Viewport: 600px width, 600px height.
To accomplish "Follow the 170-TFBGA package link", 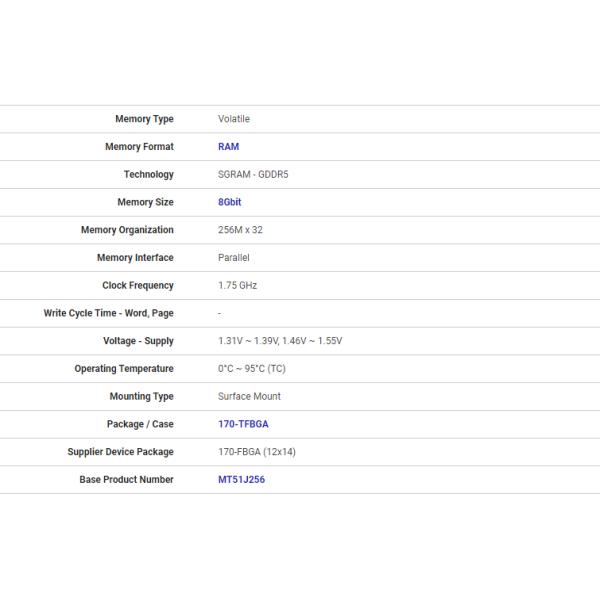I will (x=243, y=424).
